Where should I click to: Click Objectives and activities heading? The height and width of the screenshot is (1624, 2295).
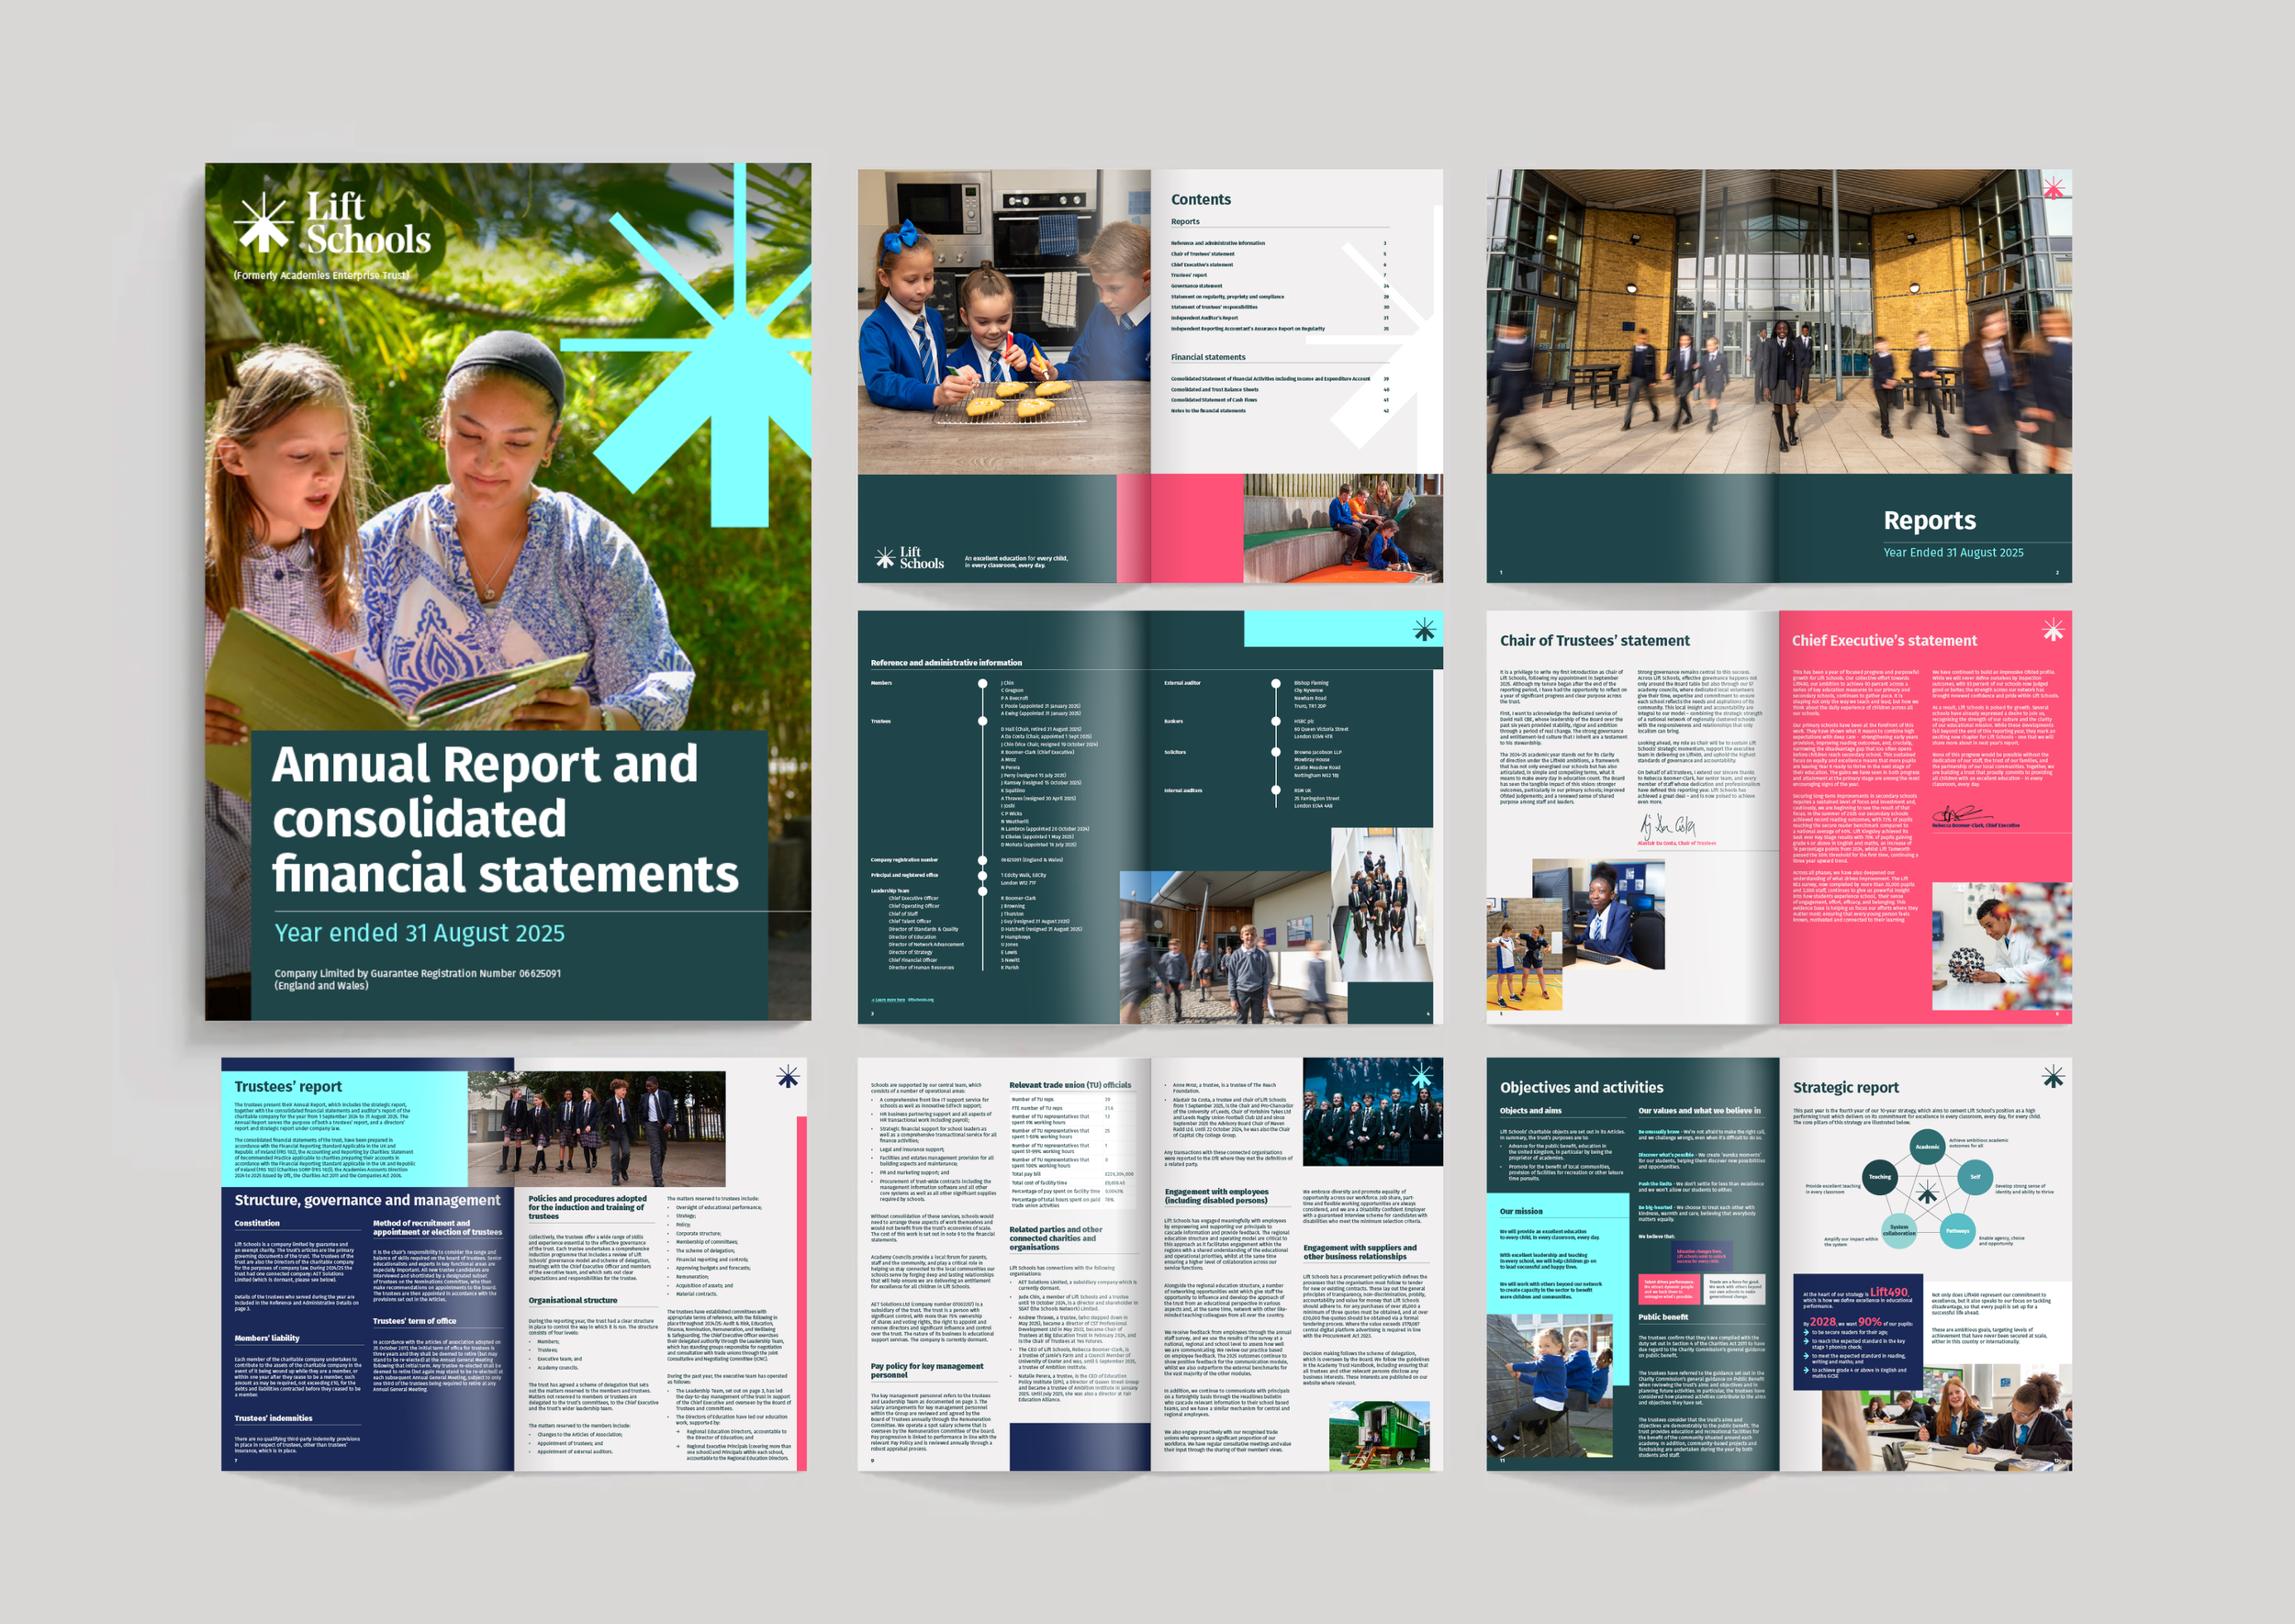tap(1581, 1088)
